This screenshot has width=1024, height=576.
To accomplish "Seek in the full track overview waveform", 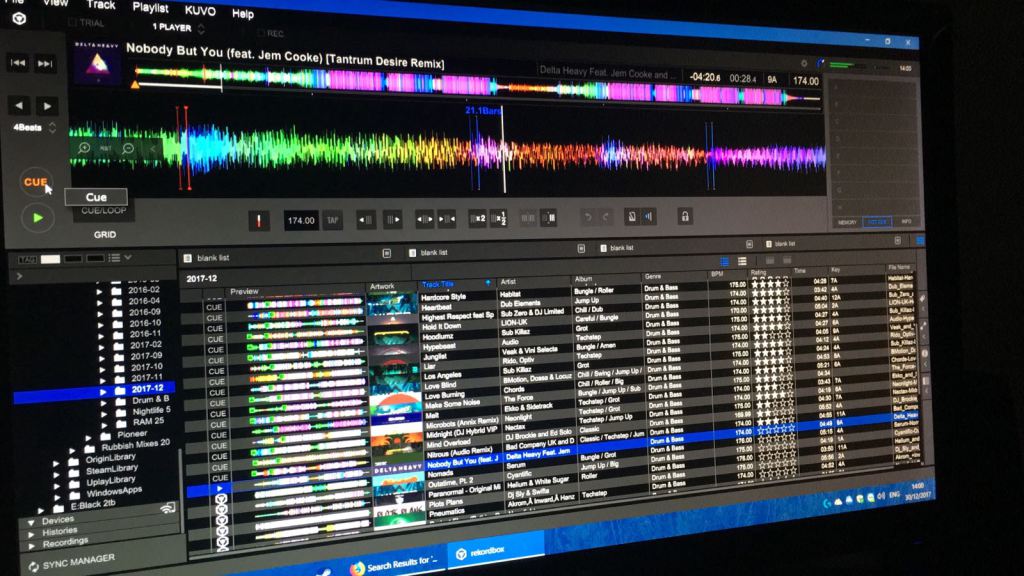I will tap(477, 86).
